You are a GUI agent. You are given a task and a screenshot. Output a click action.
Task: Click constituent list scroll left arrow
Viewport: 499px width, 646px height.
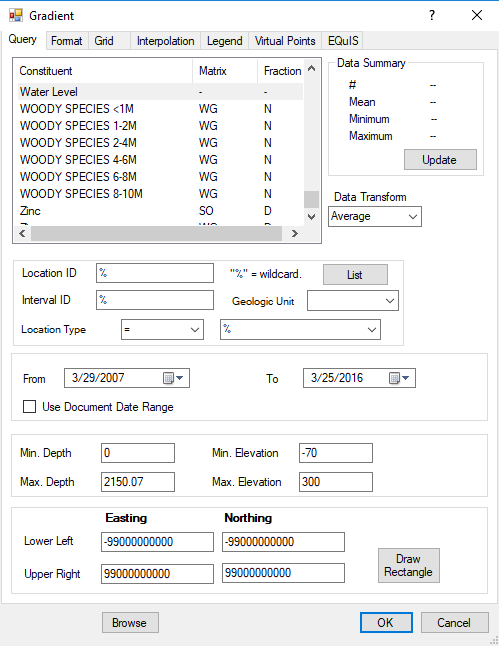click(x=22, y=234)
